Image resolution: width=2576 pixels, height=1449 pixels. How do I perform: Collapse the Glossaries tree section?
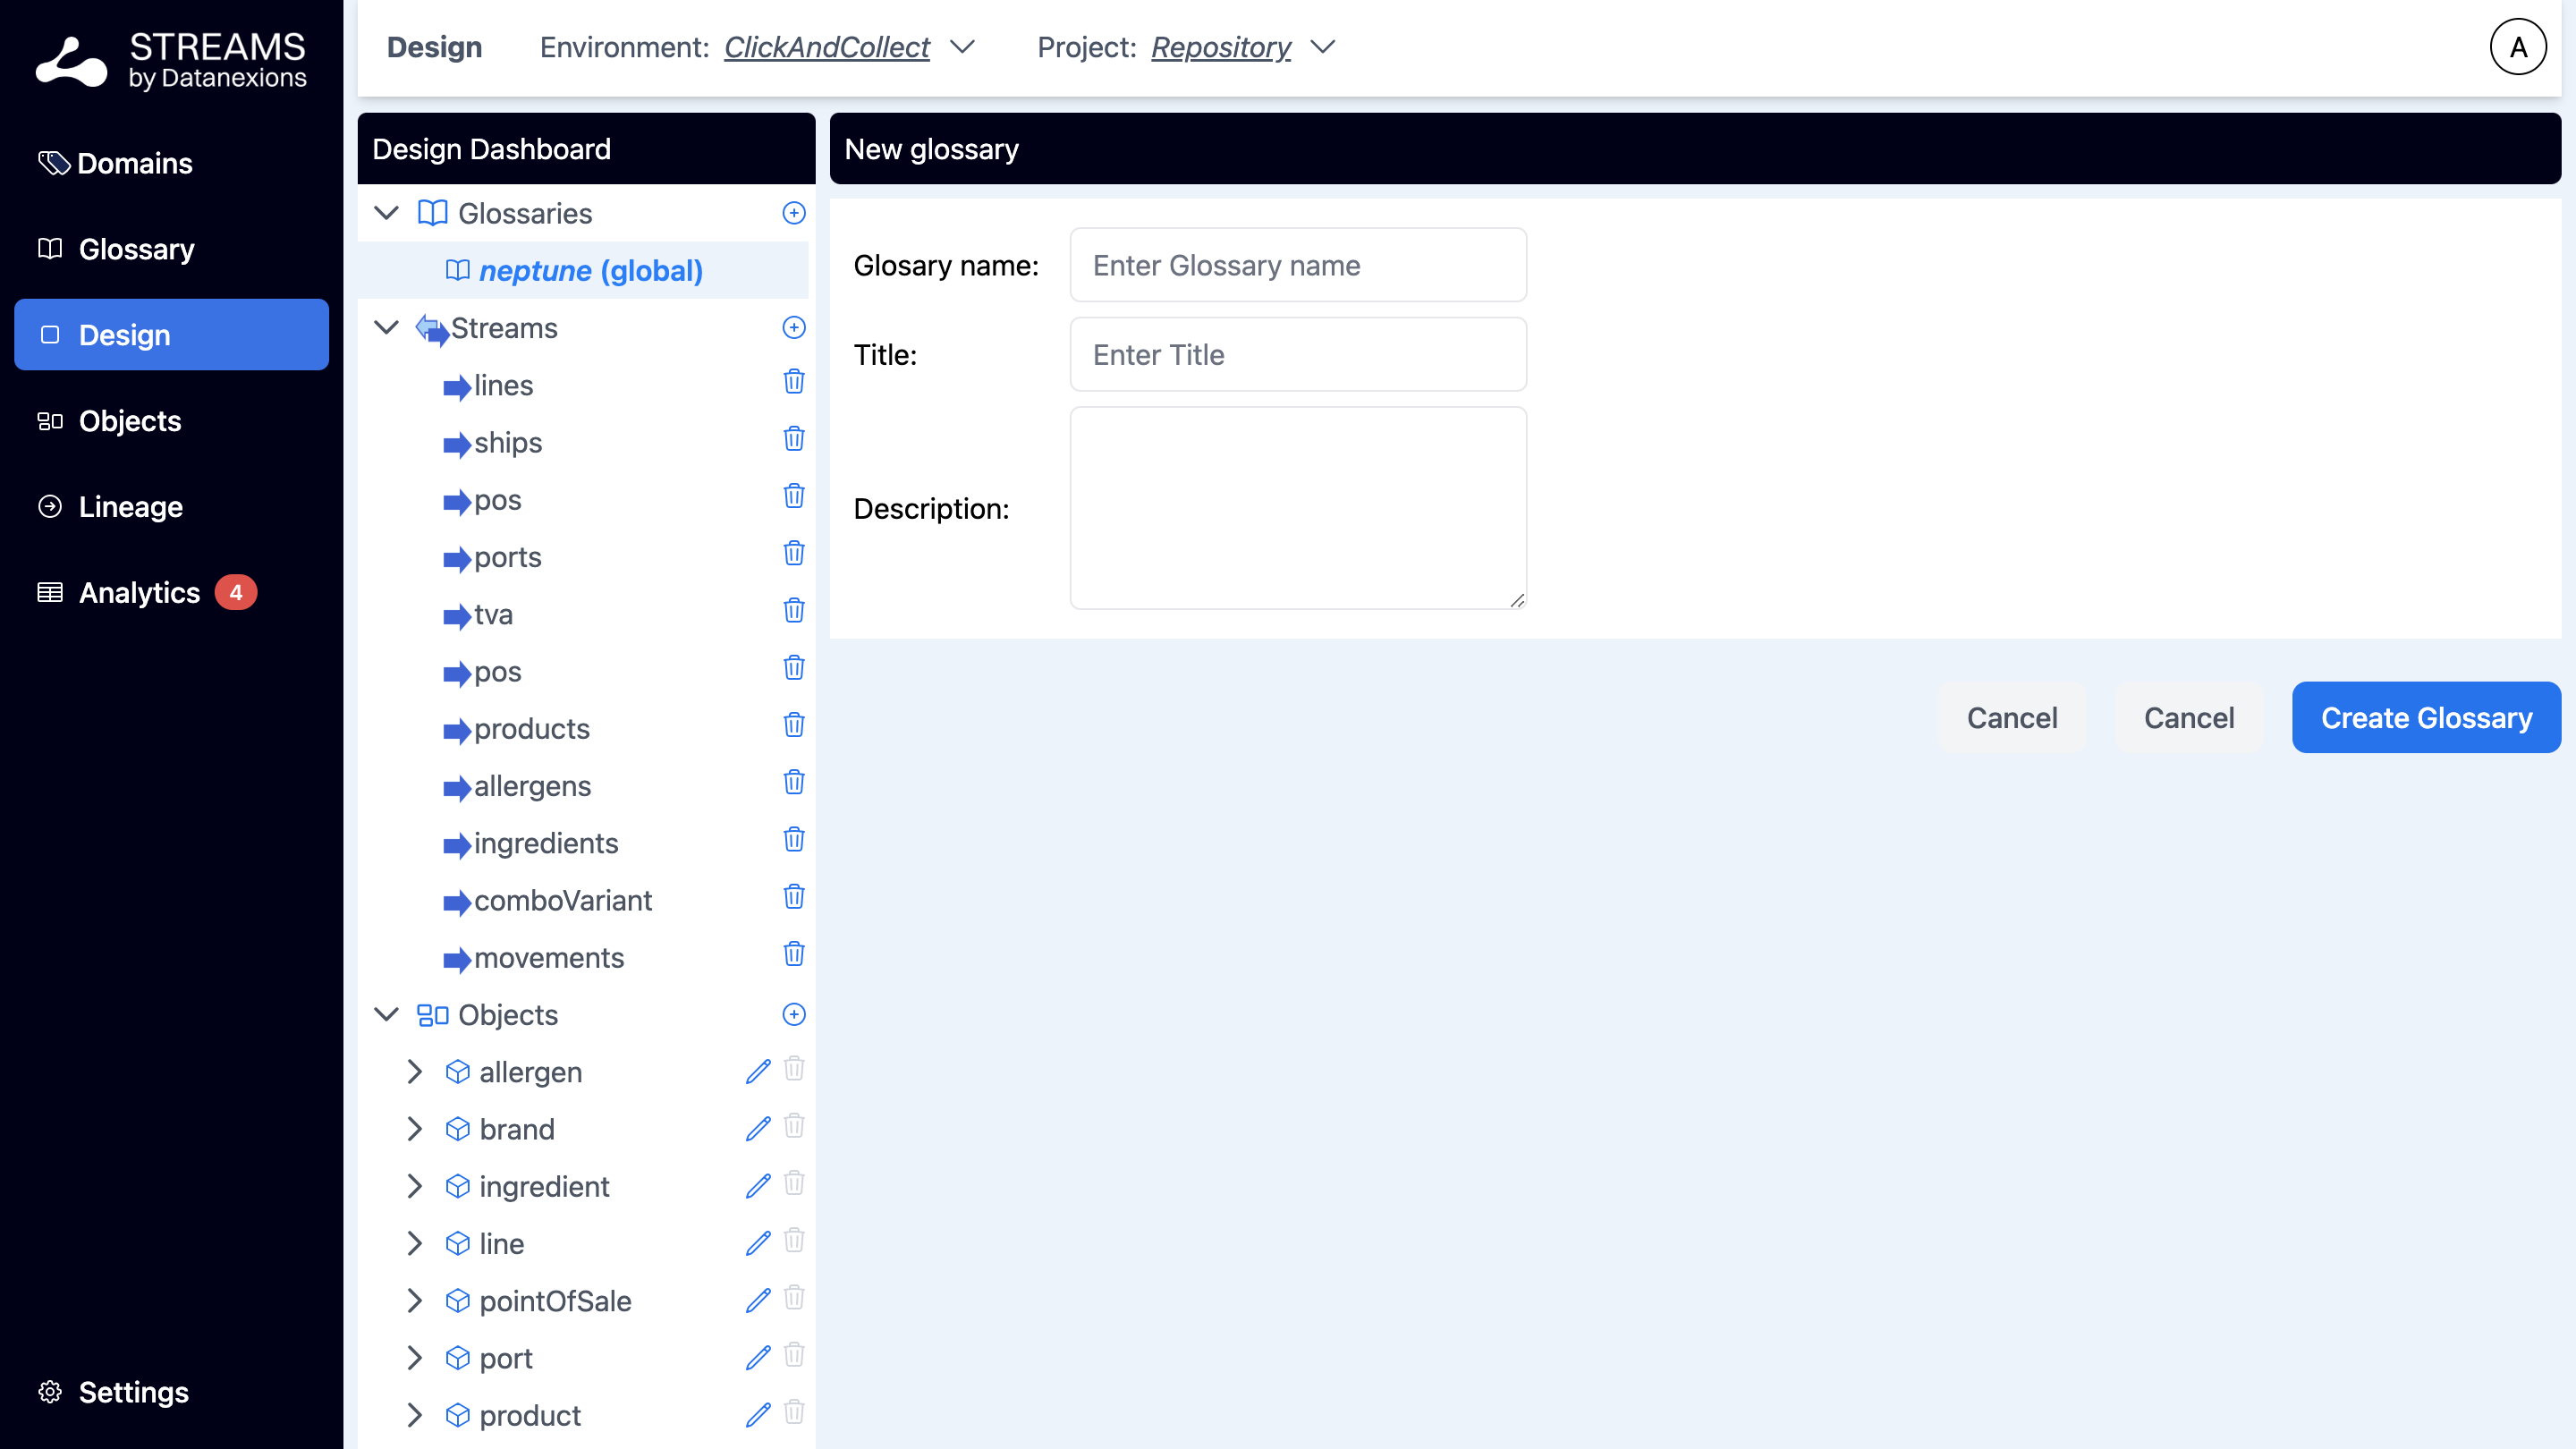[387, 213]
